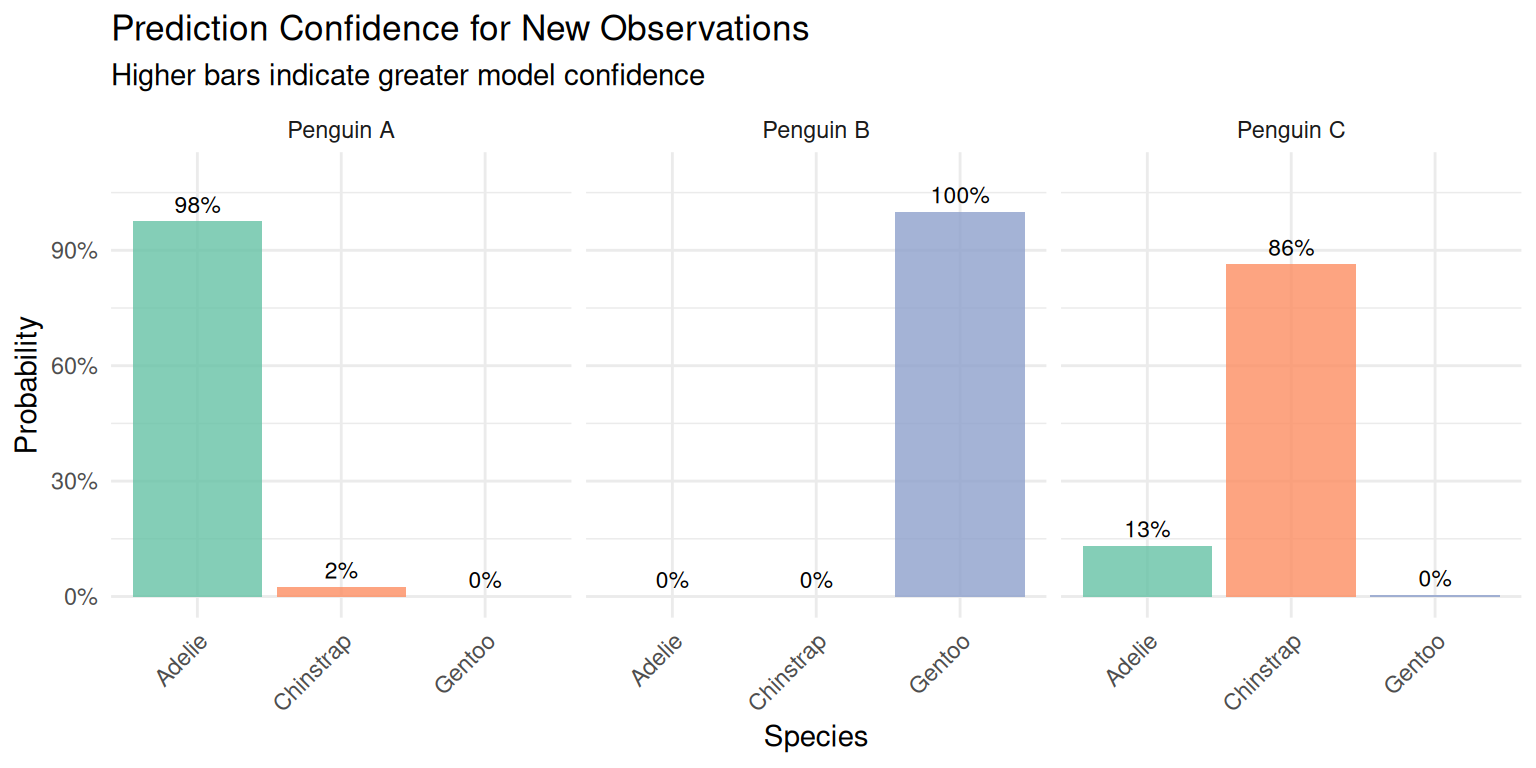Click the Penguin B panel header
1536x768 pixels.
coord(816,131)
